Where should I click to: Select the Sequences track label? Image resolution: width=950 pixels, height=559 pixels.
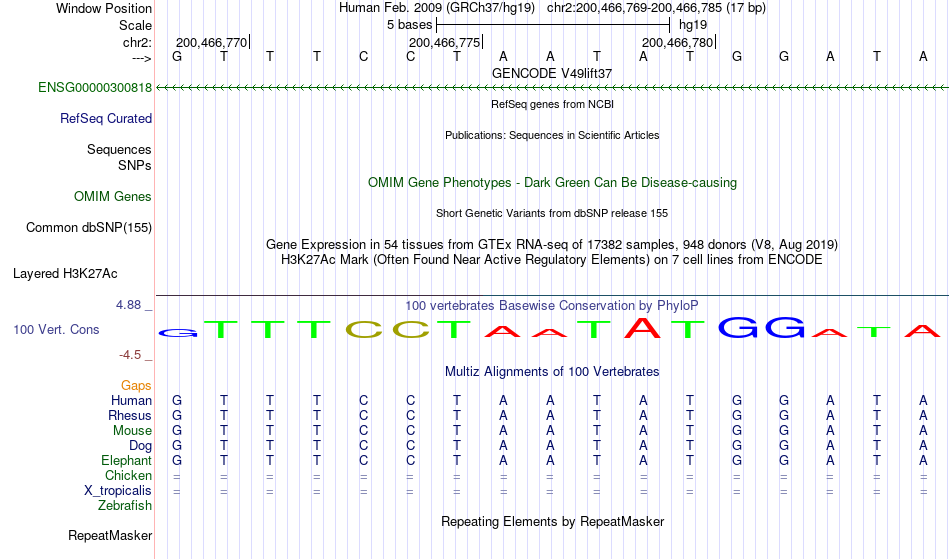(x=119, y=149)
